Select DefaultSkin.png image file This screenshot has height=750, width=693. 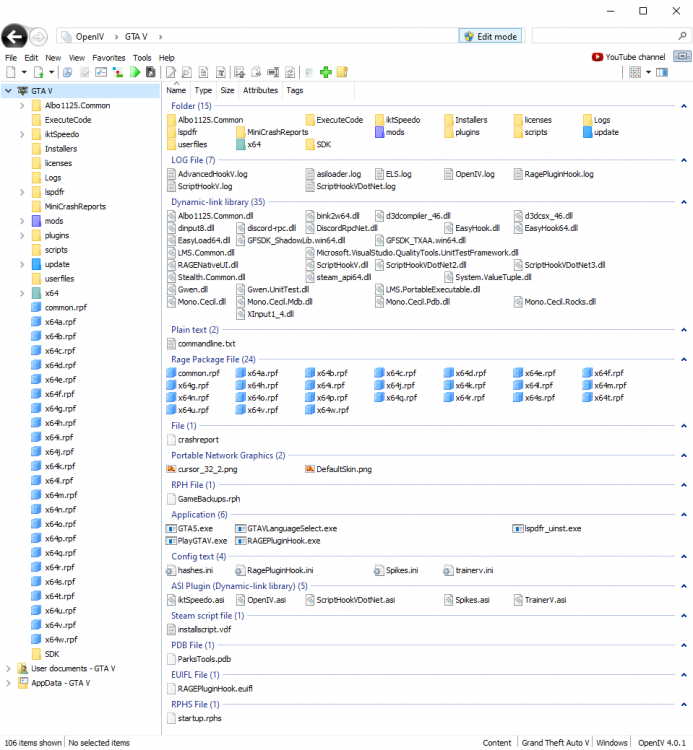339,469
